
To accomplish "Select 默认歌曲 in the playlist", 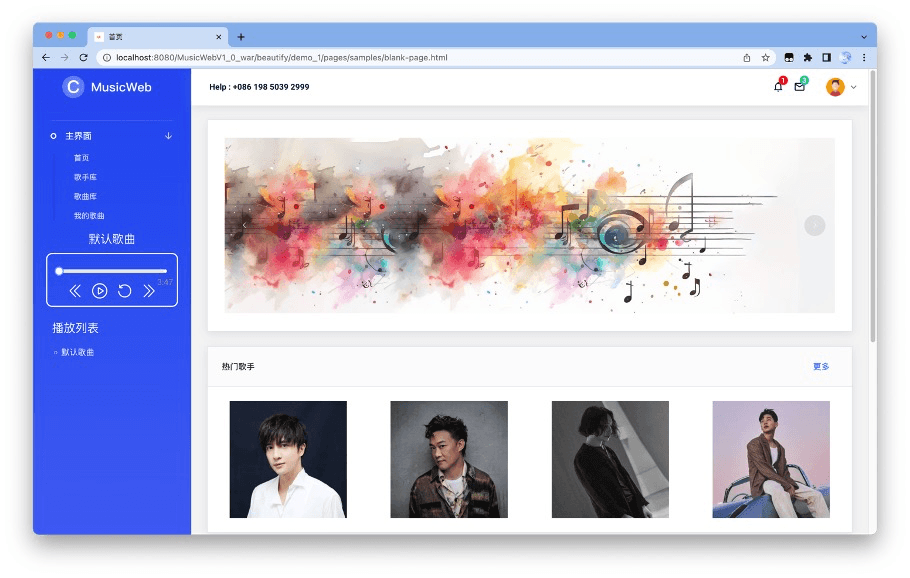I will [78, 352].
